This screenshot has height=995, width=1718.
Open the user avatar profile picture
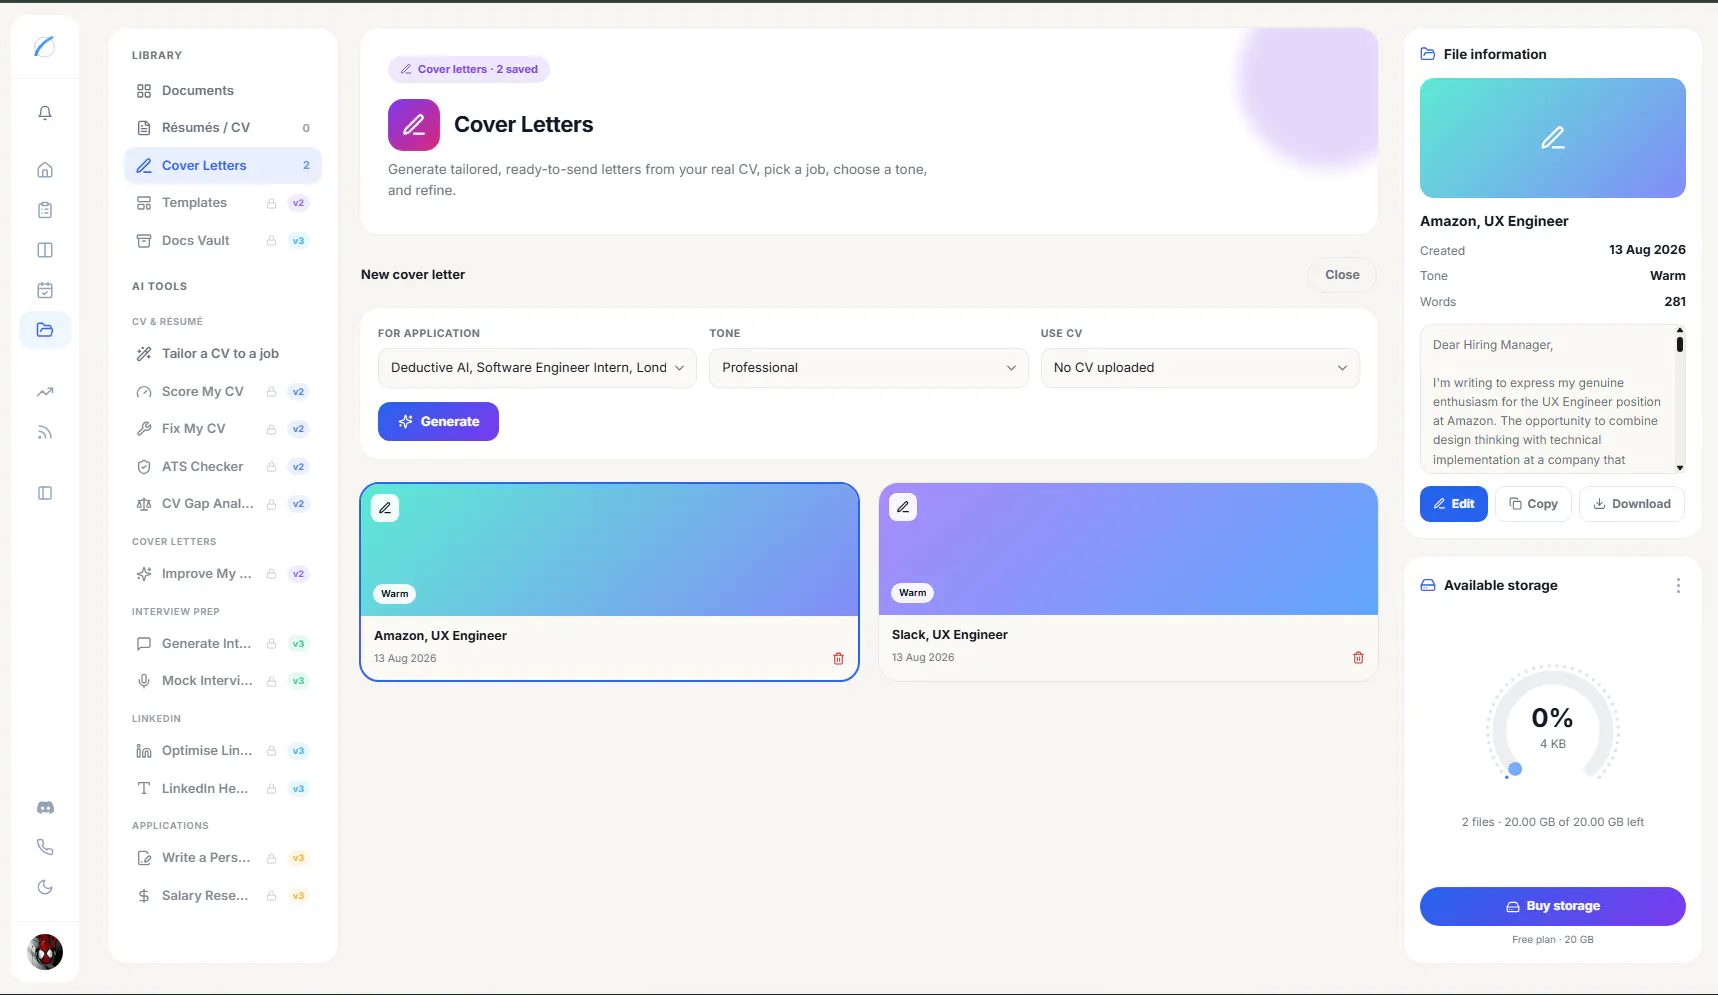coord(45,952)
